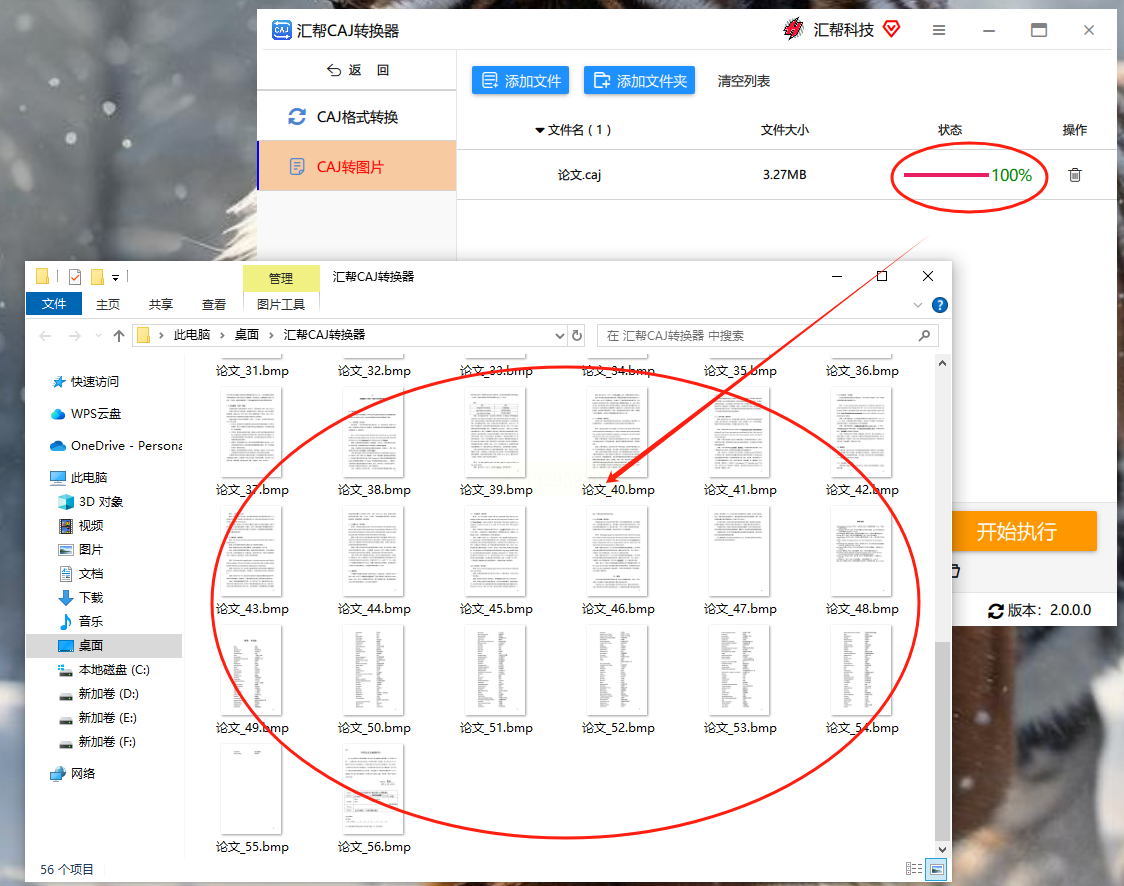Open Explorer help icon
The width and height of the screenshot is (1124, 886).
(939, 305)
